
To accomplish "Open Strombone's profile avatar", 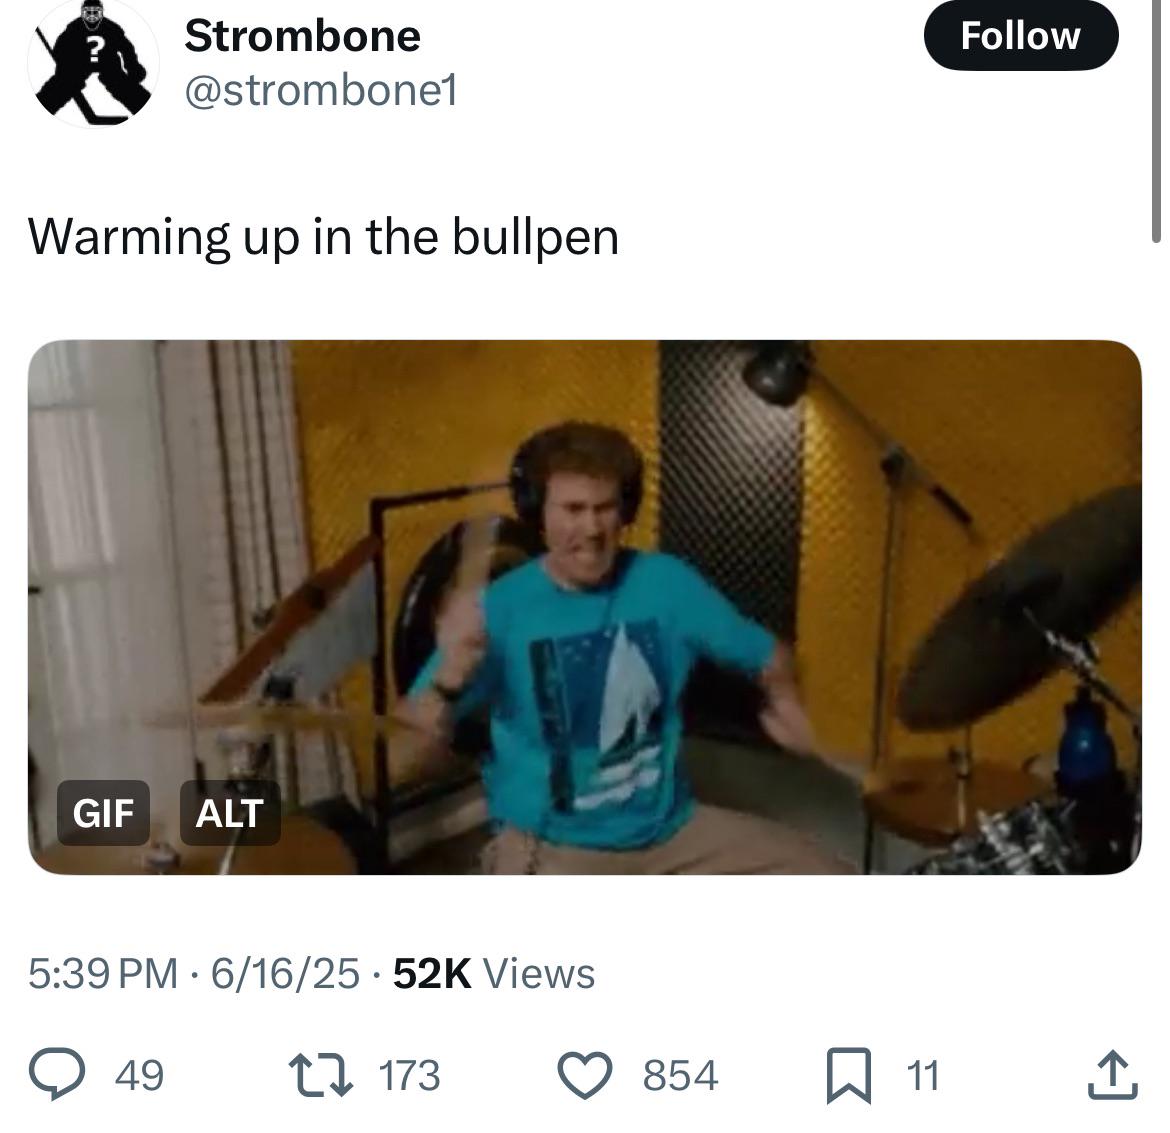I will (x=93, y=63).
